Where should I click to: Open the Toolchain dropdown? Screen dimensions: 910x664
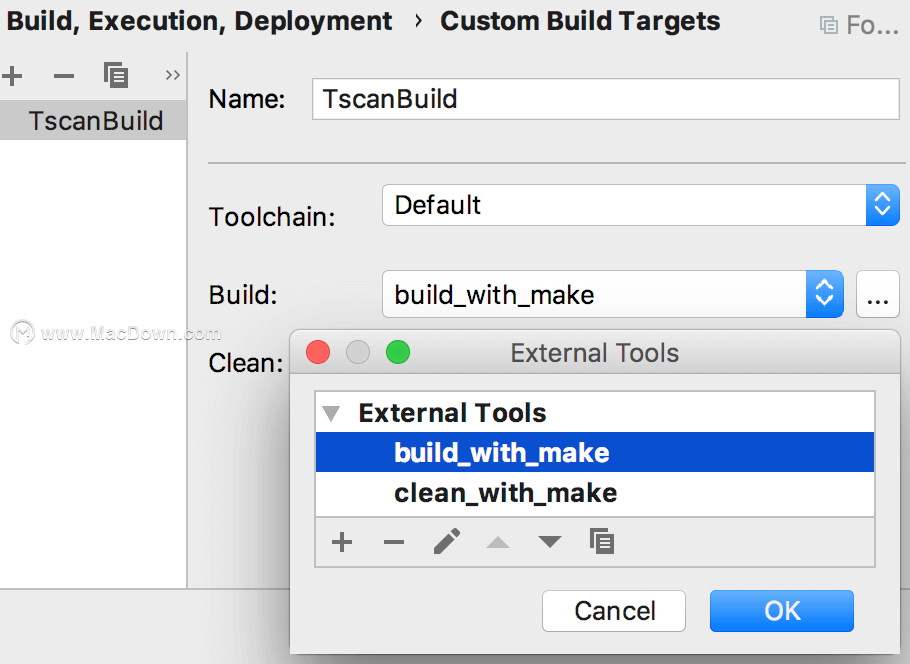(641, 205)
